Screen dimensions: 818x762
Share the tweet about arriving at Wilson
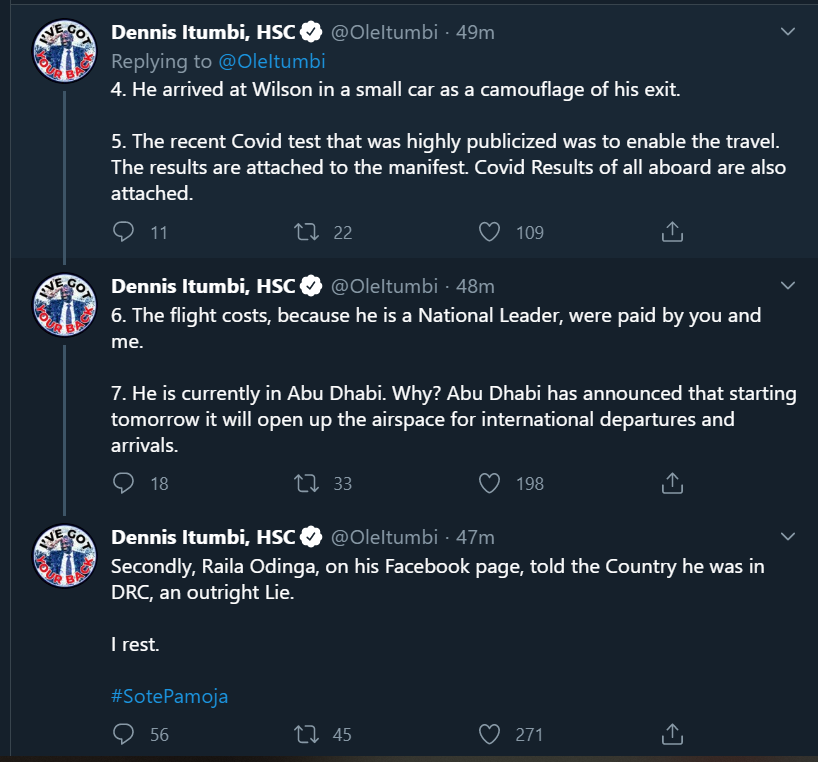(673, 232)
